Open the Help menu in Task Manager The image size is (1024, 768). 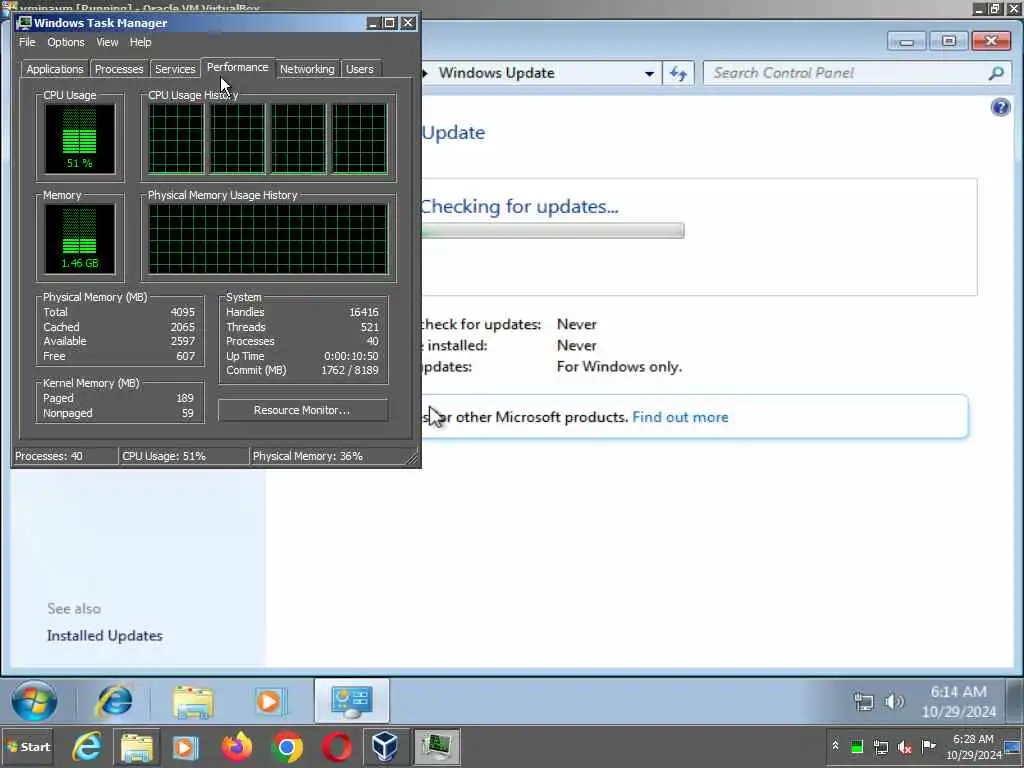click(140, 42)
